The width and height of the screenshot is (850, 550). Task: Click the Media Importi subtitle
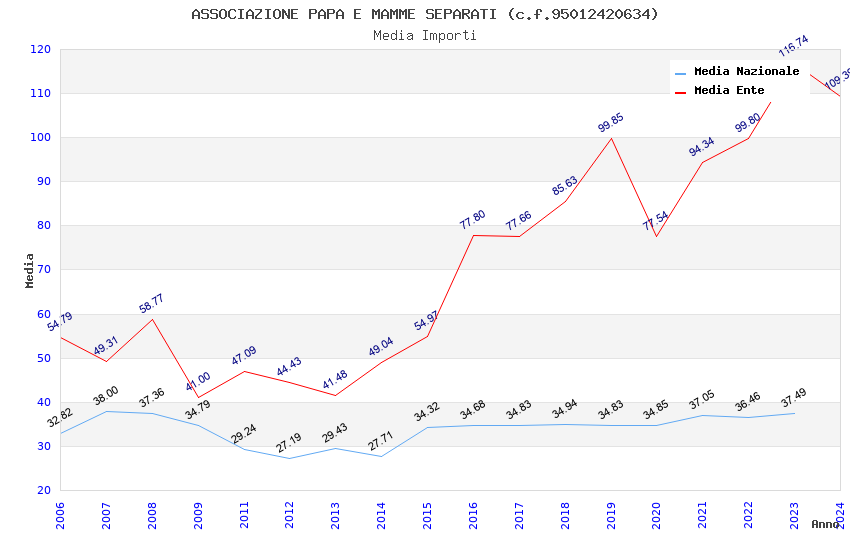pyautogui.click(x=424, y=35)
